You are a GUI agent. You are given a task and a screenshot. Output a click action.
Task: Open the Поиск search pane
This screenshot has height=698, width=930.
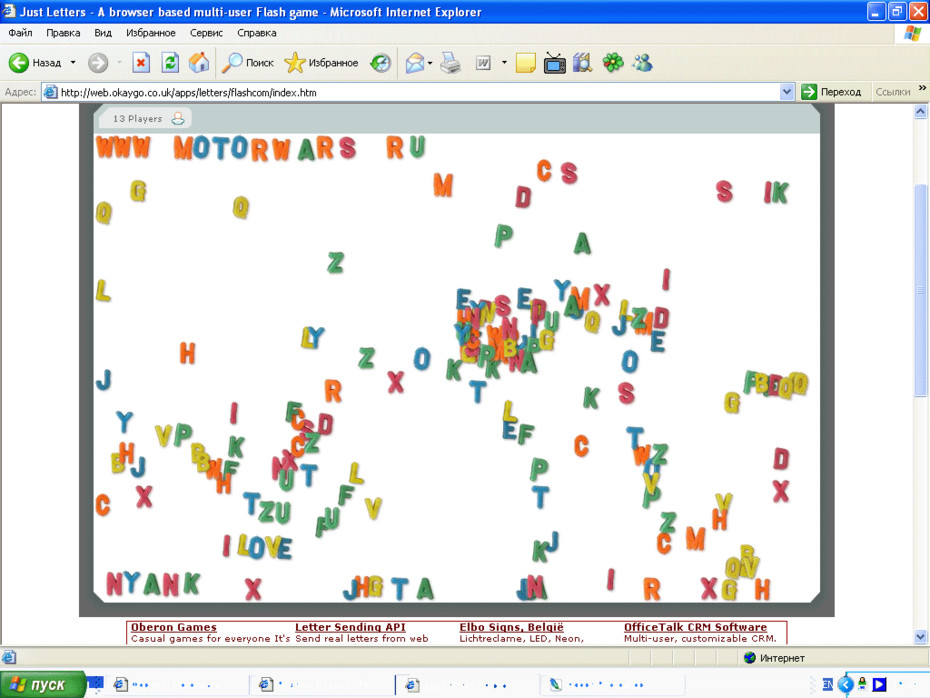coord(247,62)
